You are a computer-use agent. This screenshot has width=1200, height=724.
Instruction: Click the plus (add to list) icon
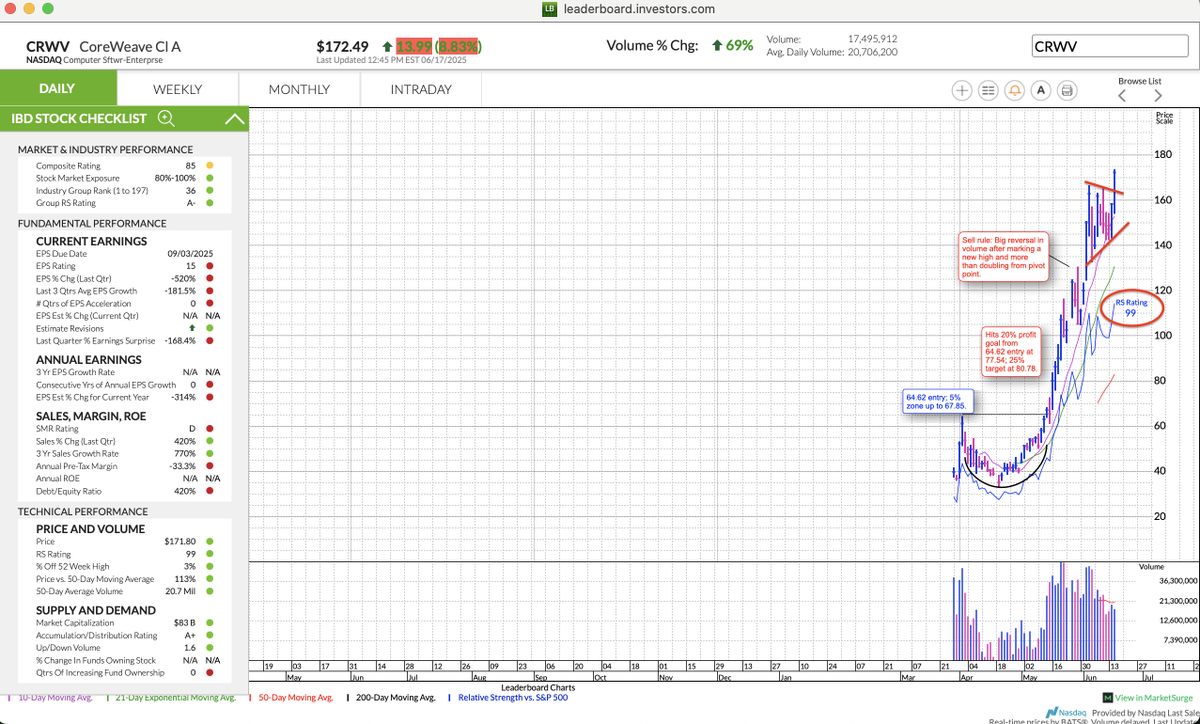tap(962, 90)
